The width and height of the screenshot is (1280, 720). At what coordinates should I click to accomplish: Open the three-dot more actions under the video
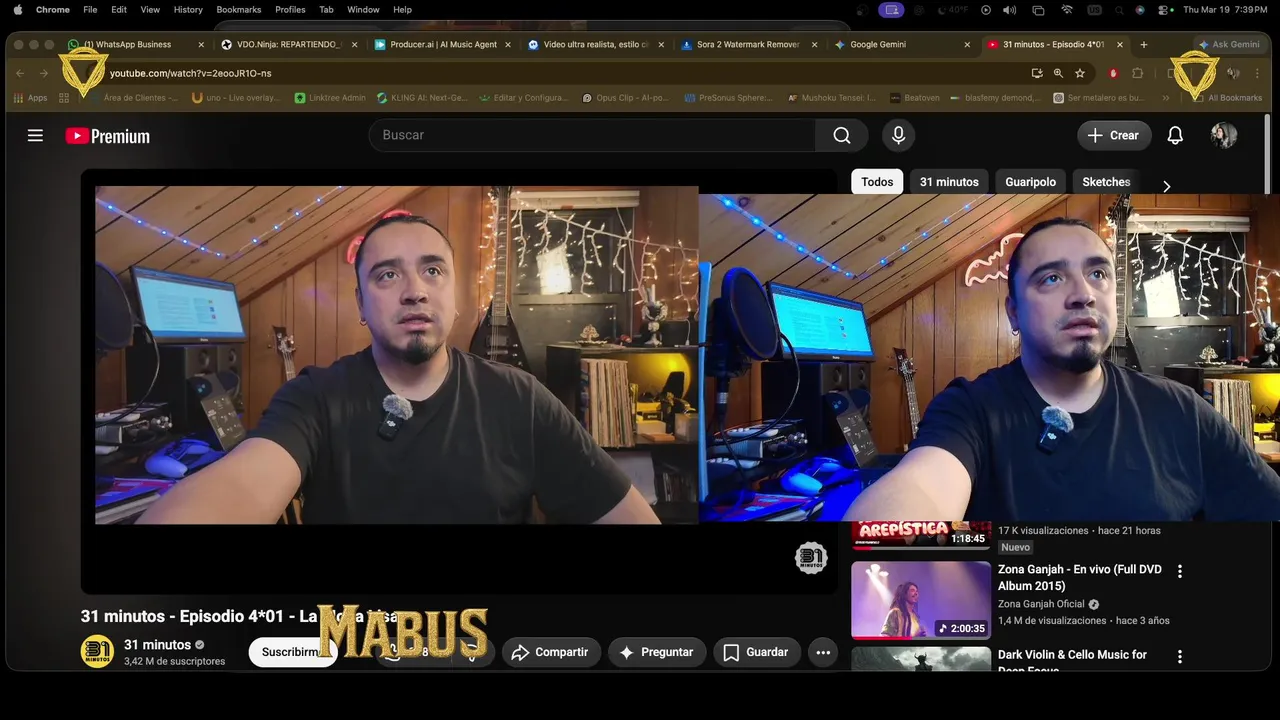[x=823, y=652]
